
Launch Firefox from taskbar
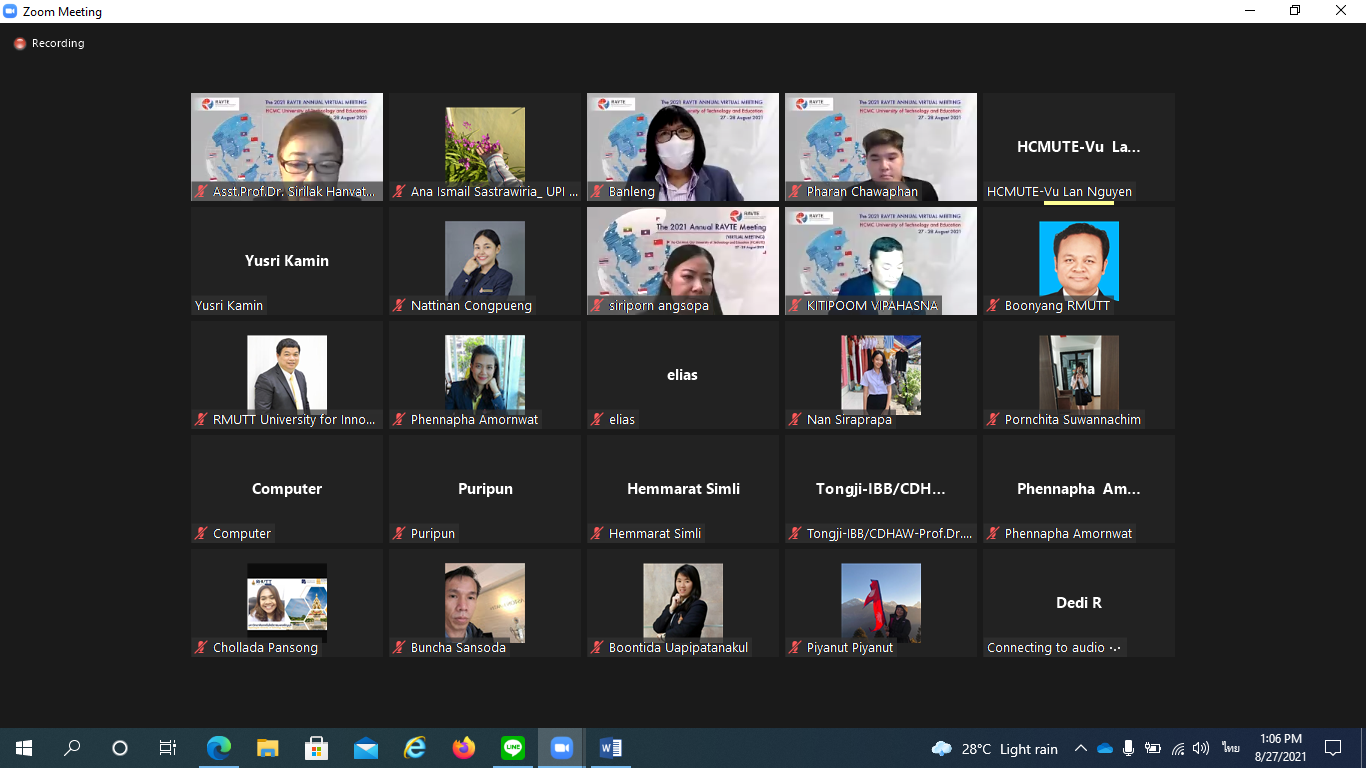tap(463, 748)
